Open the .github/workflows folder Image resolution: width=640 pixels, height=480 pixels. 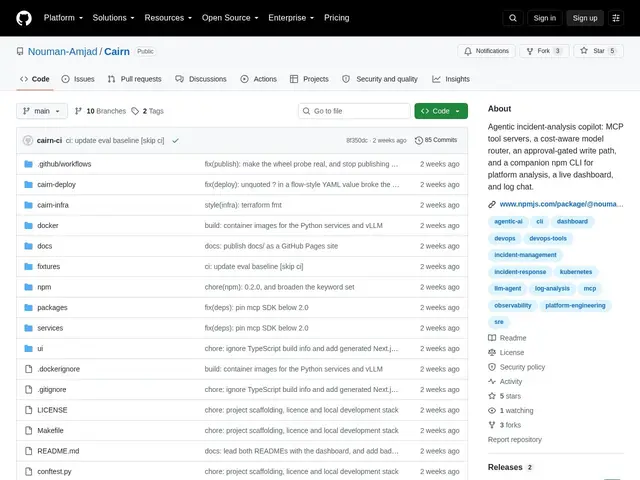coord(64,164)
